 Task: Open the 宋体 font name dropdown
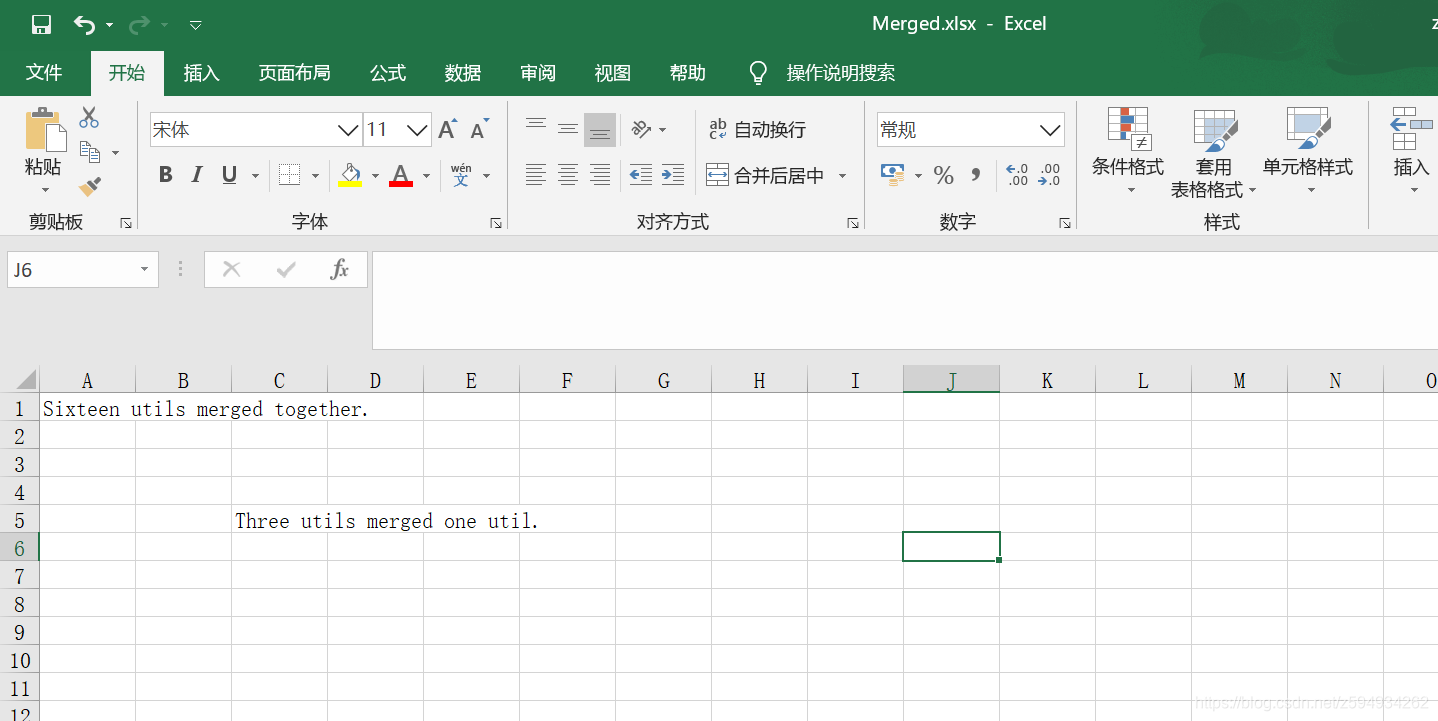(348, 130)
